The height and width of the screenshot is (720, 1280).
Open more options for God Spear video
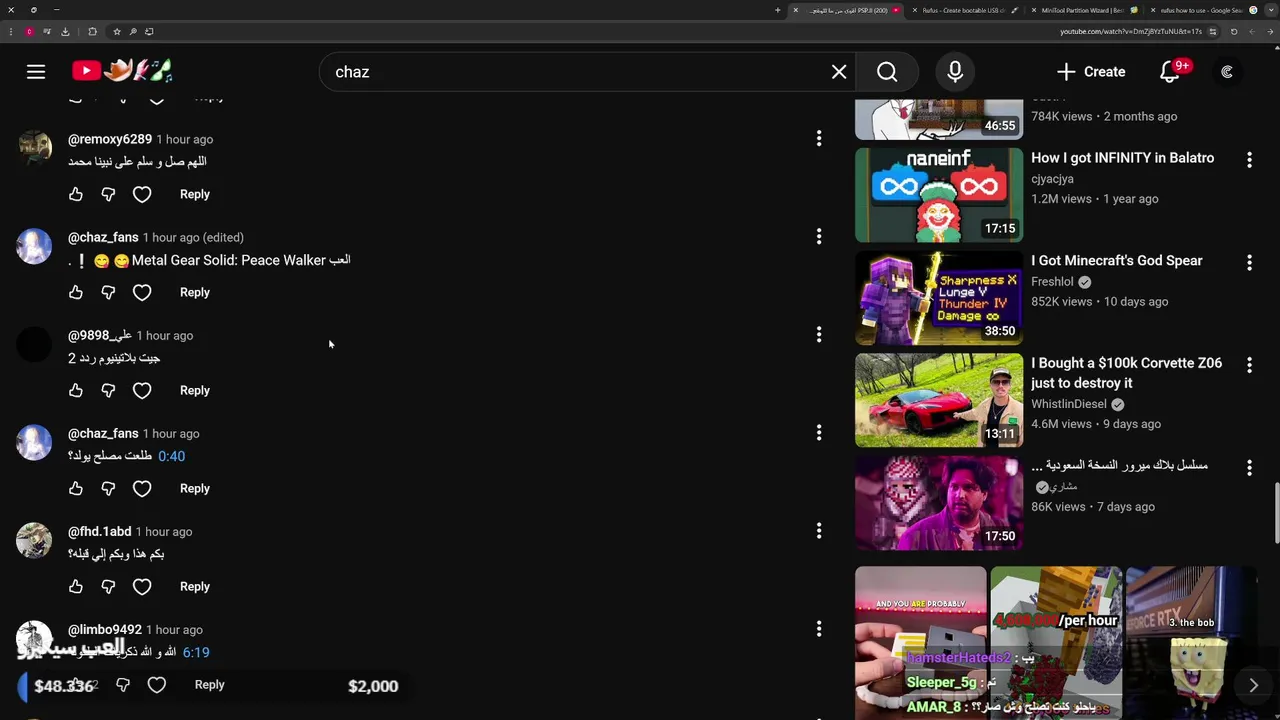pos(1249,262)
